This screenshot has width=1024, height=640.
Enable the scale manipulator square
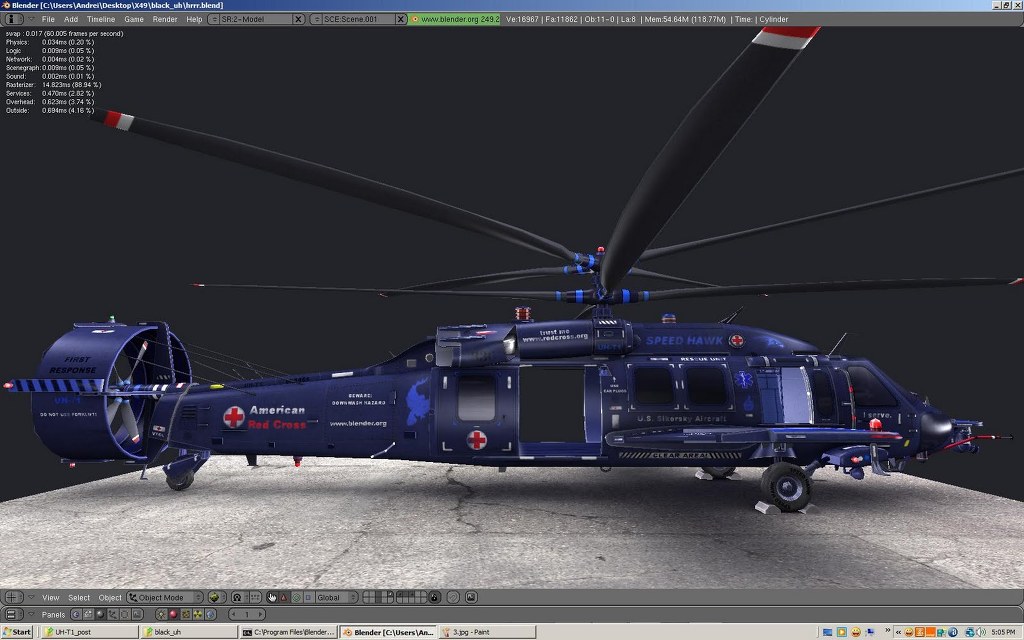coord(308,598)
